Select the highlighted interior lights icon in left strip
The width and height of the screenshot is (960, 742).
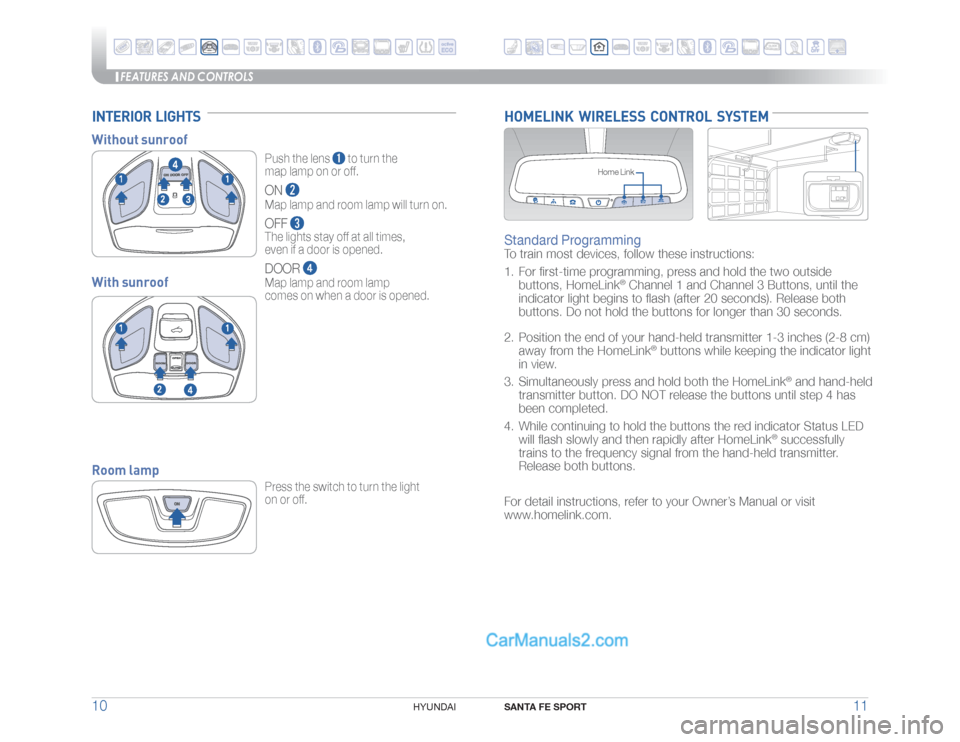(x=209, y=47)
